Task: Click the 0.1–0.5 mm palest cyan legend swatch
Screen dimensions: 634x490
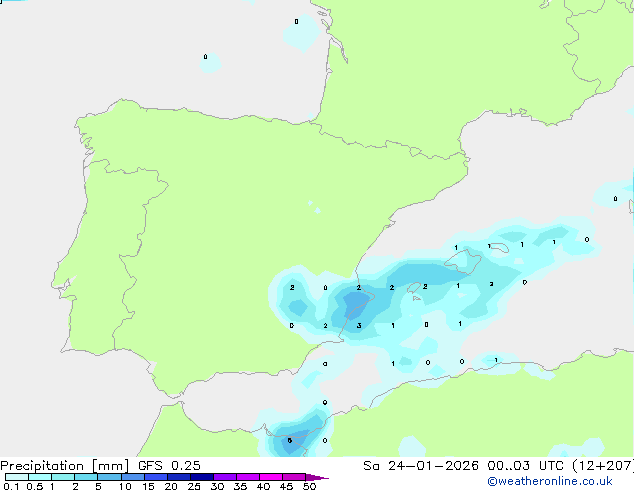Action: [x=17, y=477]
